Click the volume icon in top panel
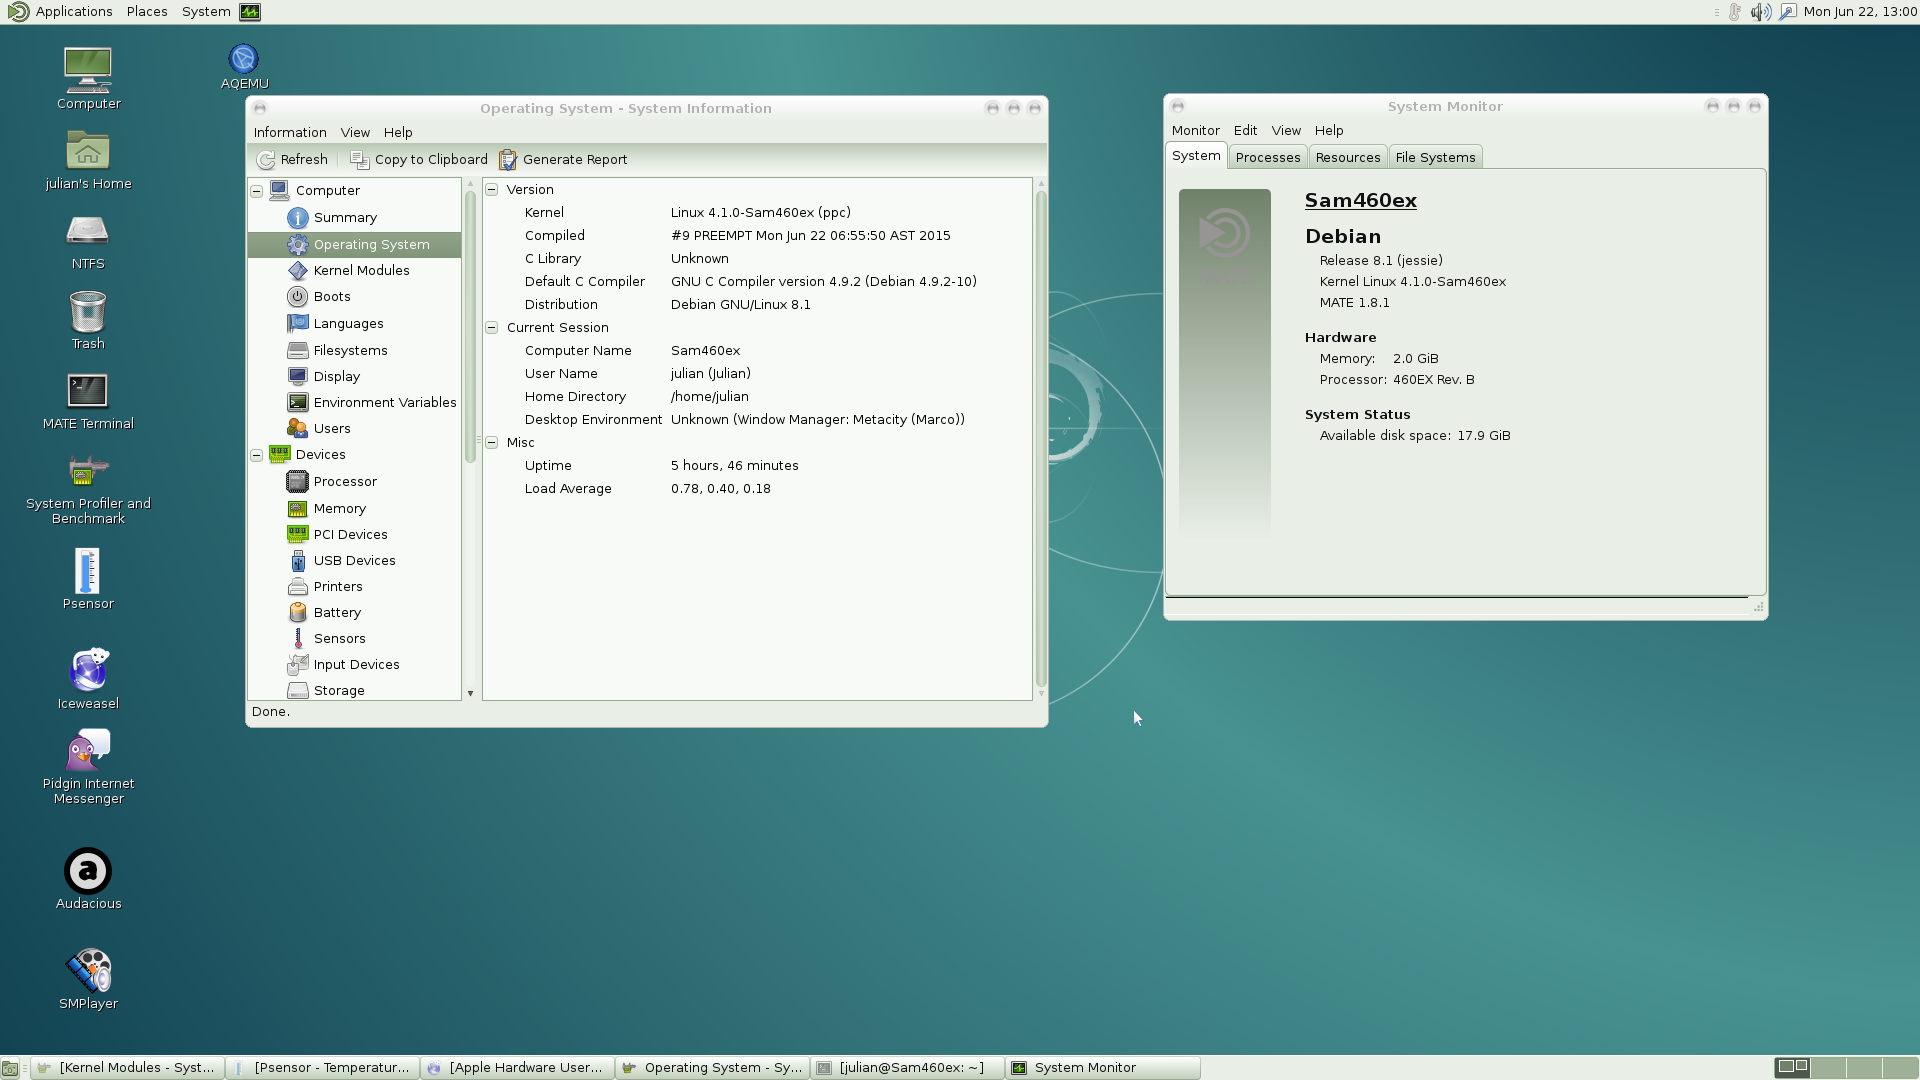The width and height of the screenshot is (1920, 1080). coord(1760,12)
